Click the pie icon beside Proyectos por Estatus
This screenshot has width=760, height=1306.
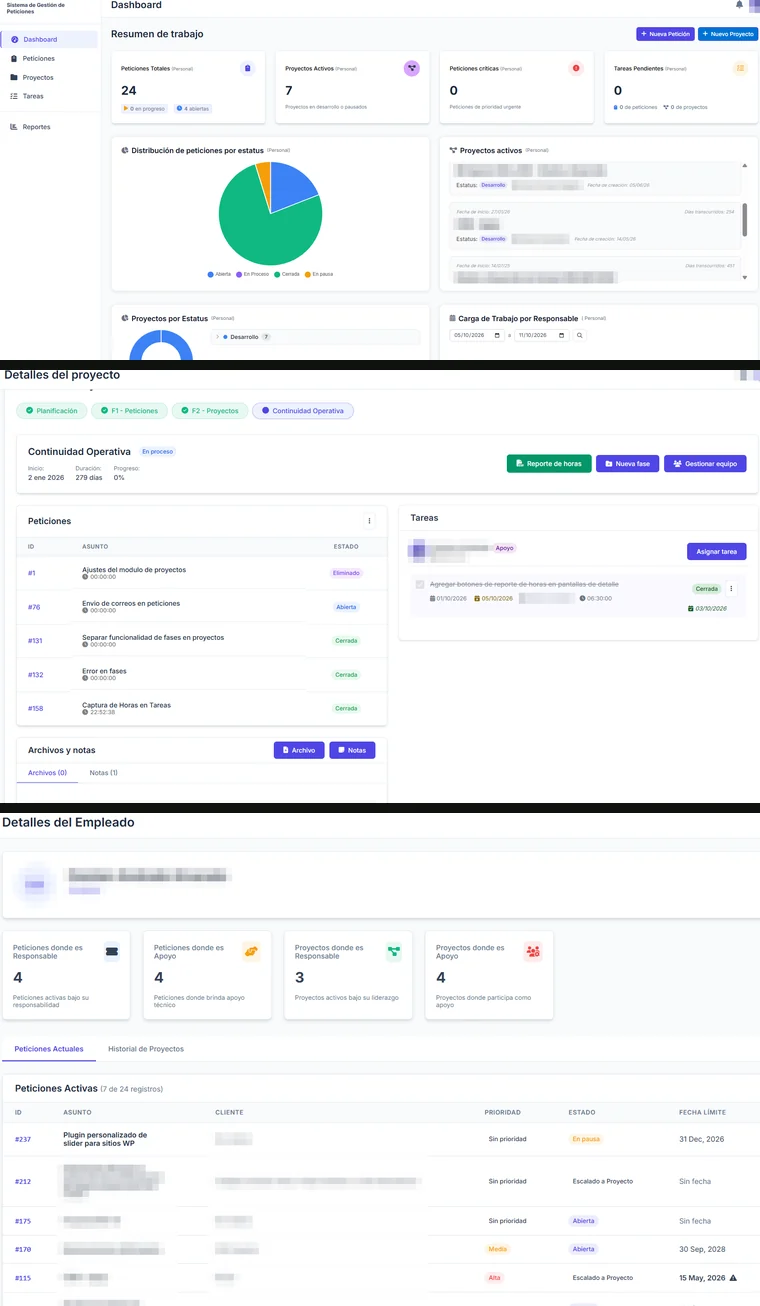[x=125, y=319]
